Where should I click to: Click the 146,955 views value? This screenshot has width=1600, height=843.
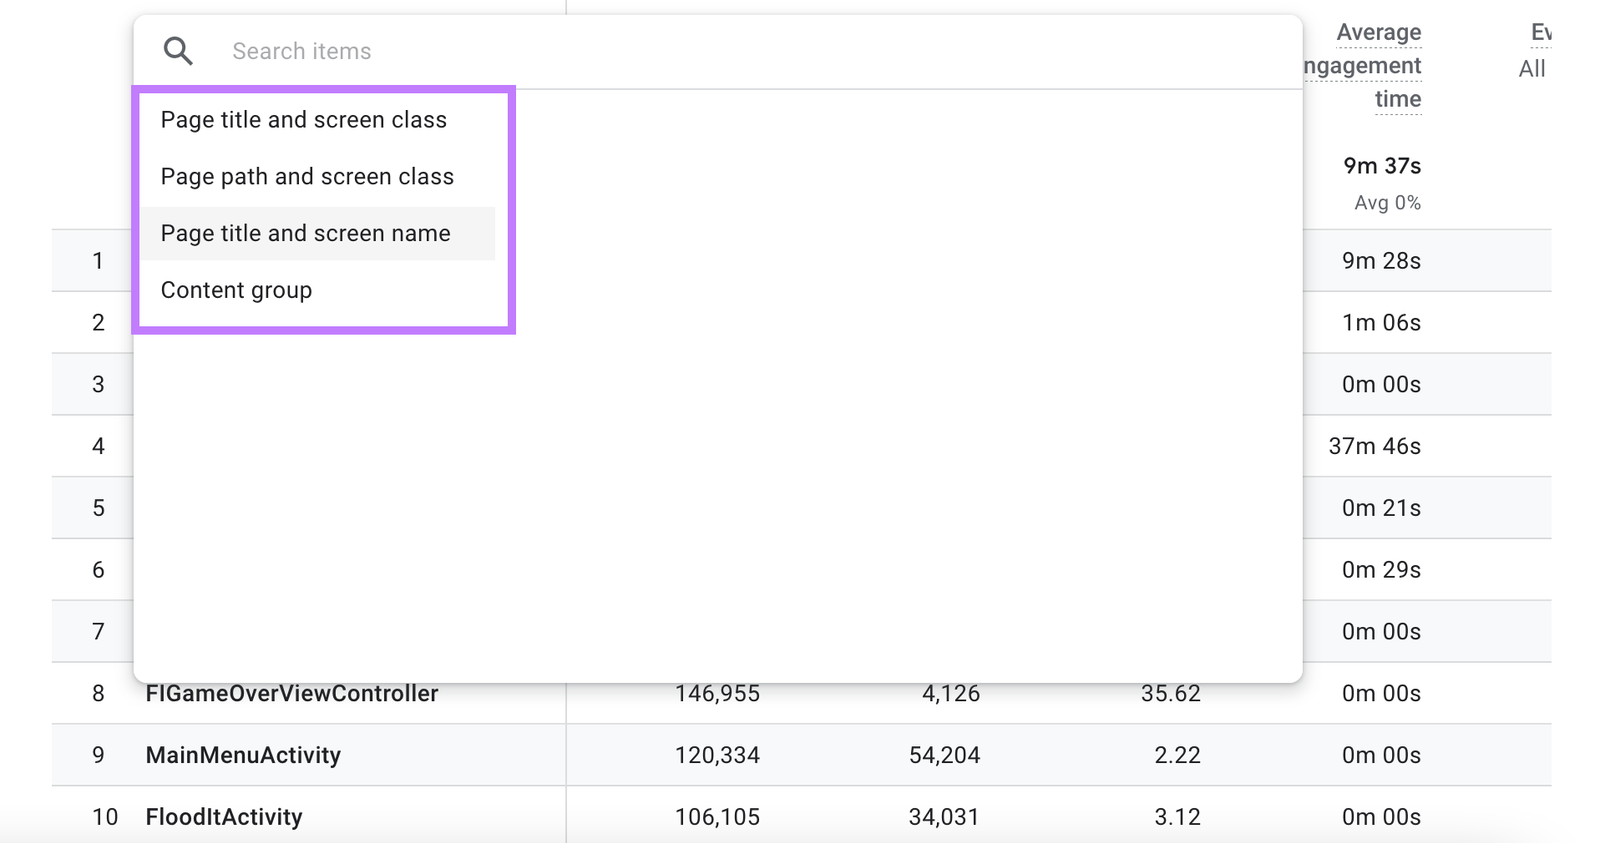[717, 694]
